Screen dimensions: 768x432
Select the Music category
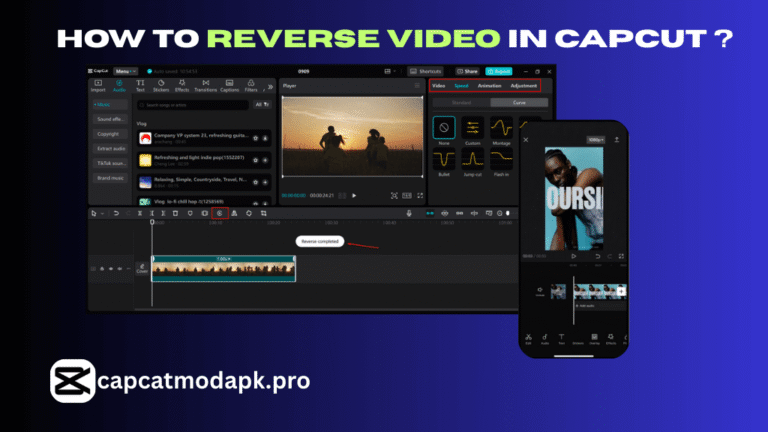[110, 104]
